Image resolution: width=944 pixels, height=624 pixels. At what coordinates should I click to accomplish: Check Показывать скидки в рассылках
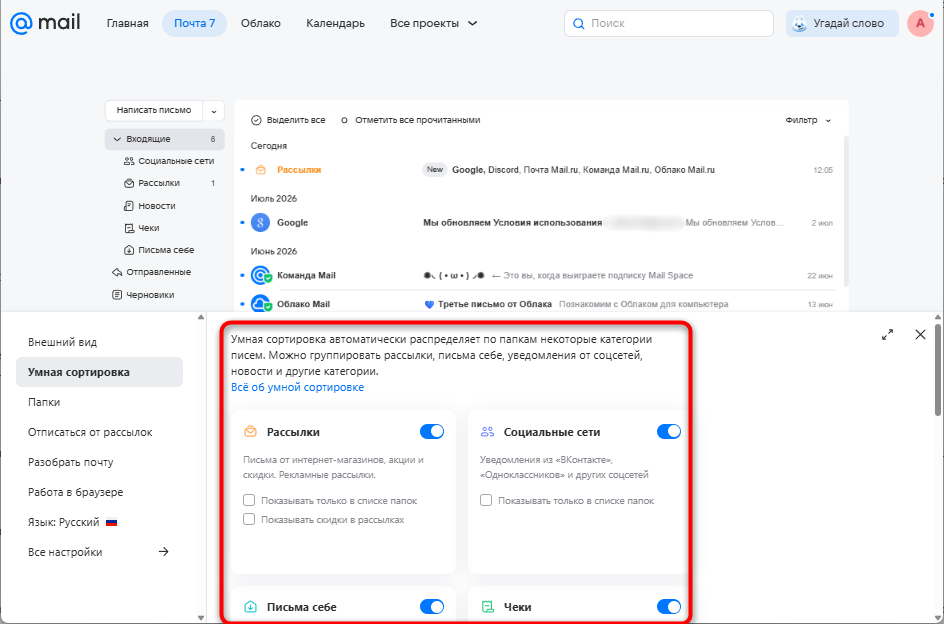(249, 519)
